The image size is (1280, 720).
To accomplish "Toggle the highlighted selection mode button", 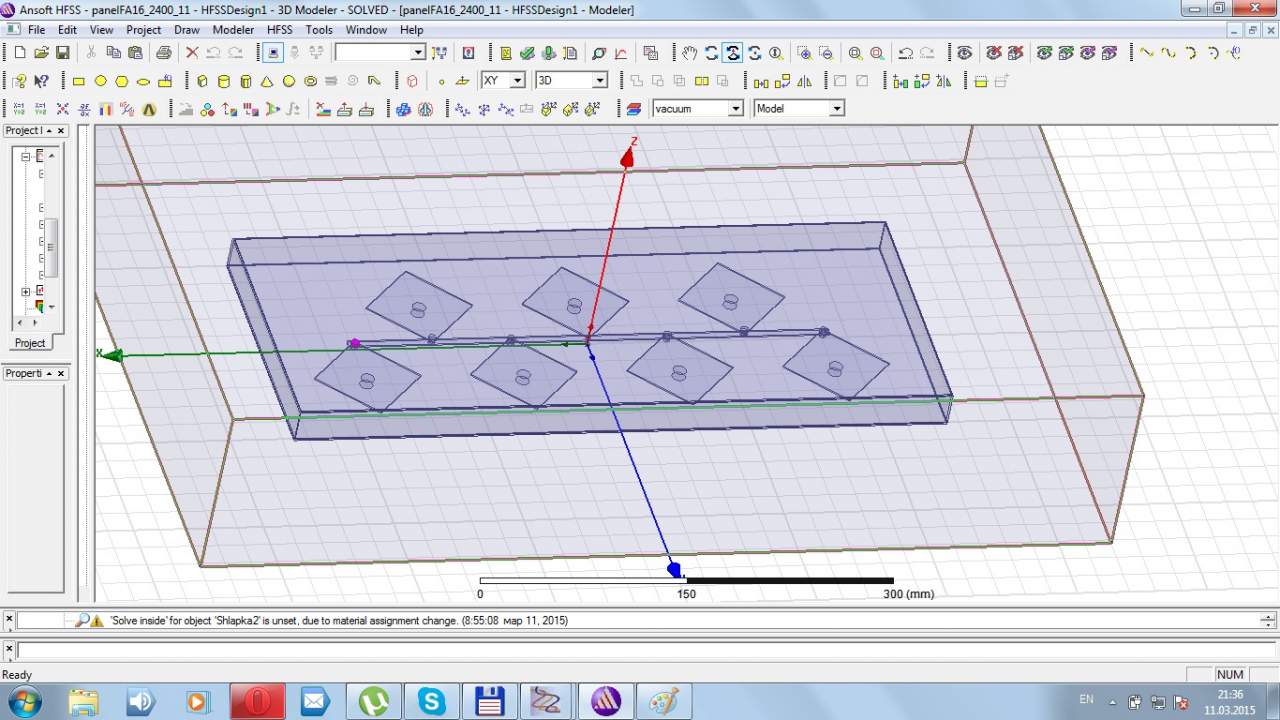I will coord(273,53).
